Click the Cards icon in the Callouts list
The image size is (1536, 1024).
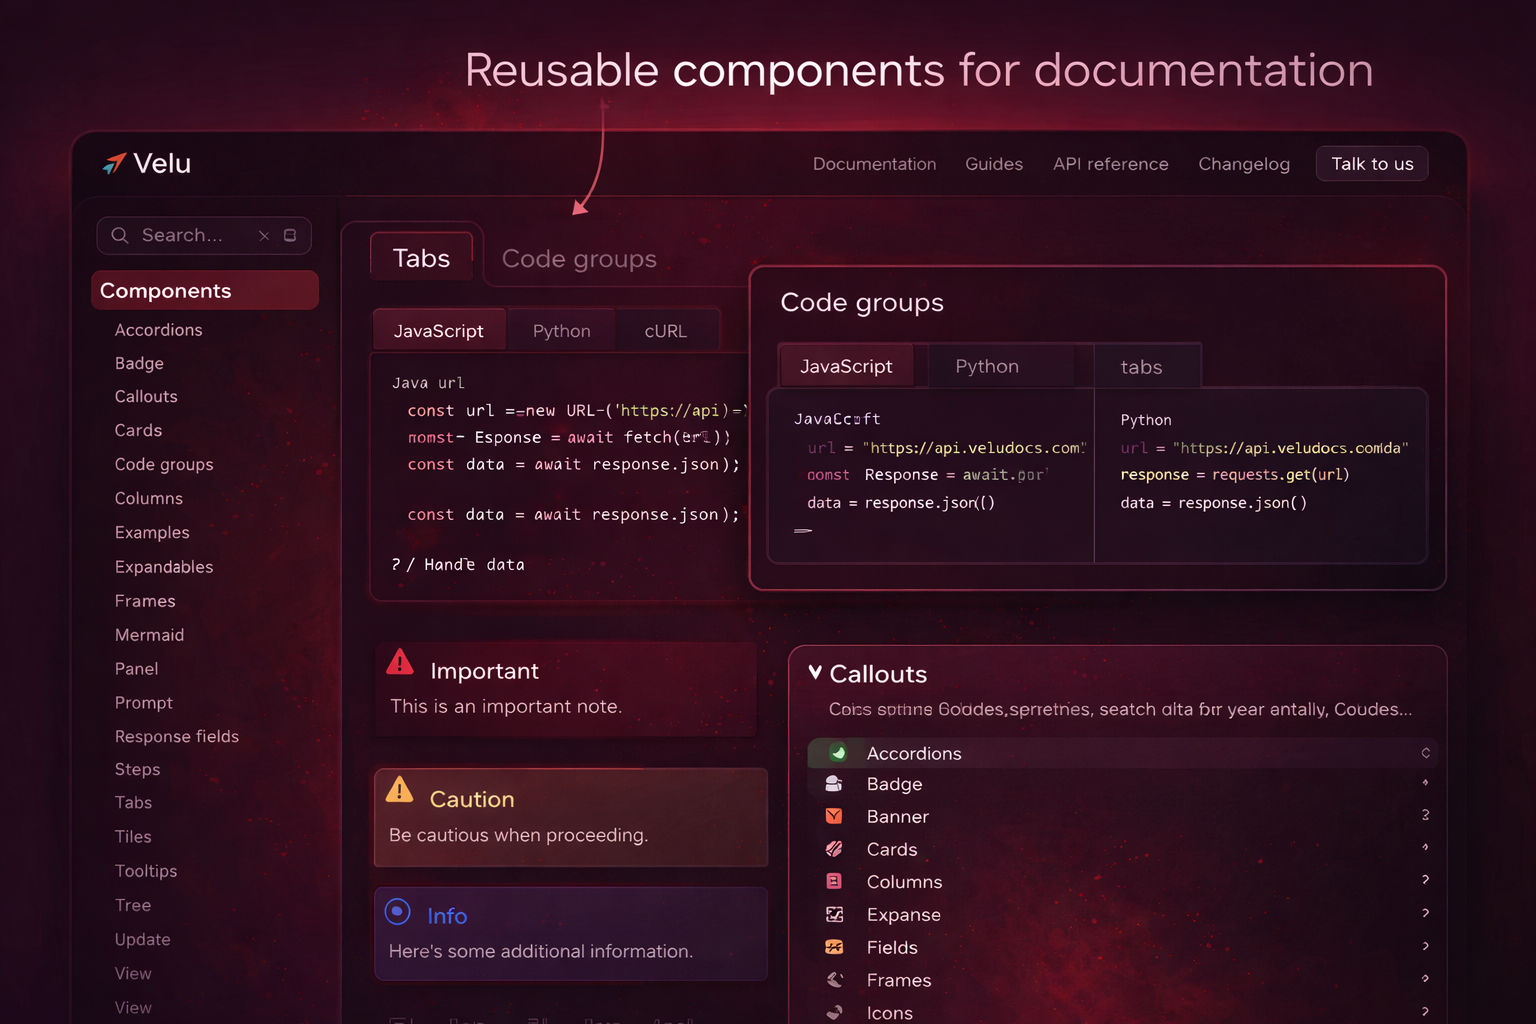click(834, 848)
